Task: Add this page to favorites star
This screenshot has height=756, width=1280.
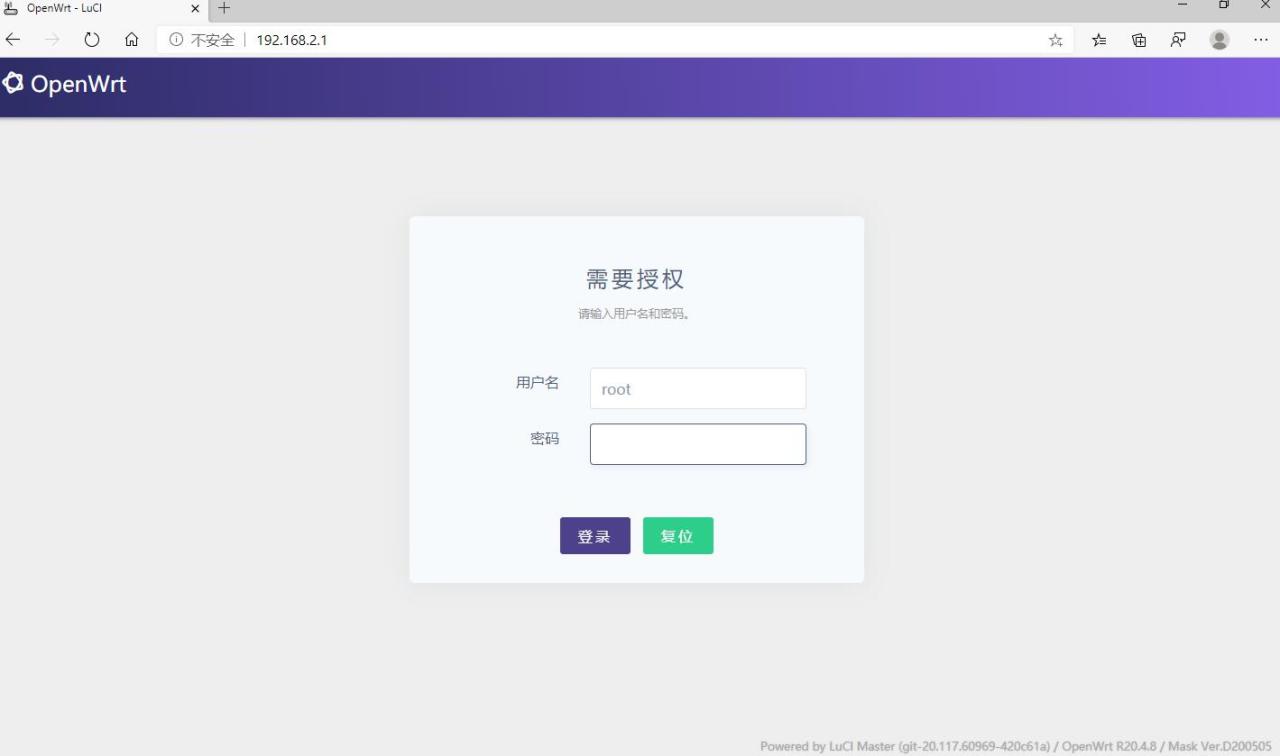Action: pyautogui.click(x=1055, y=40)
